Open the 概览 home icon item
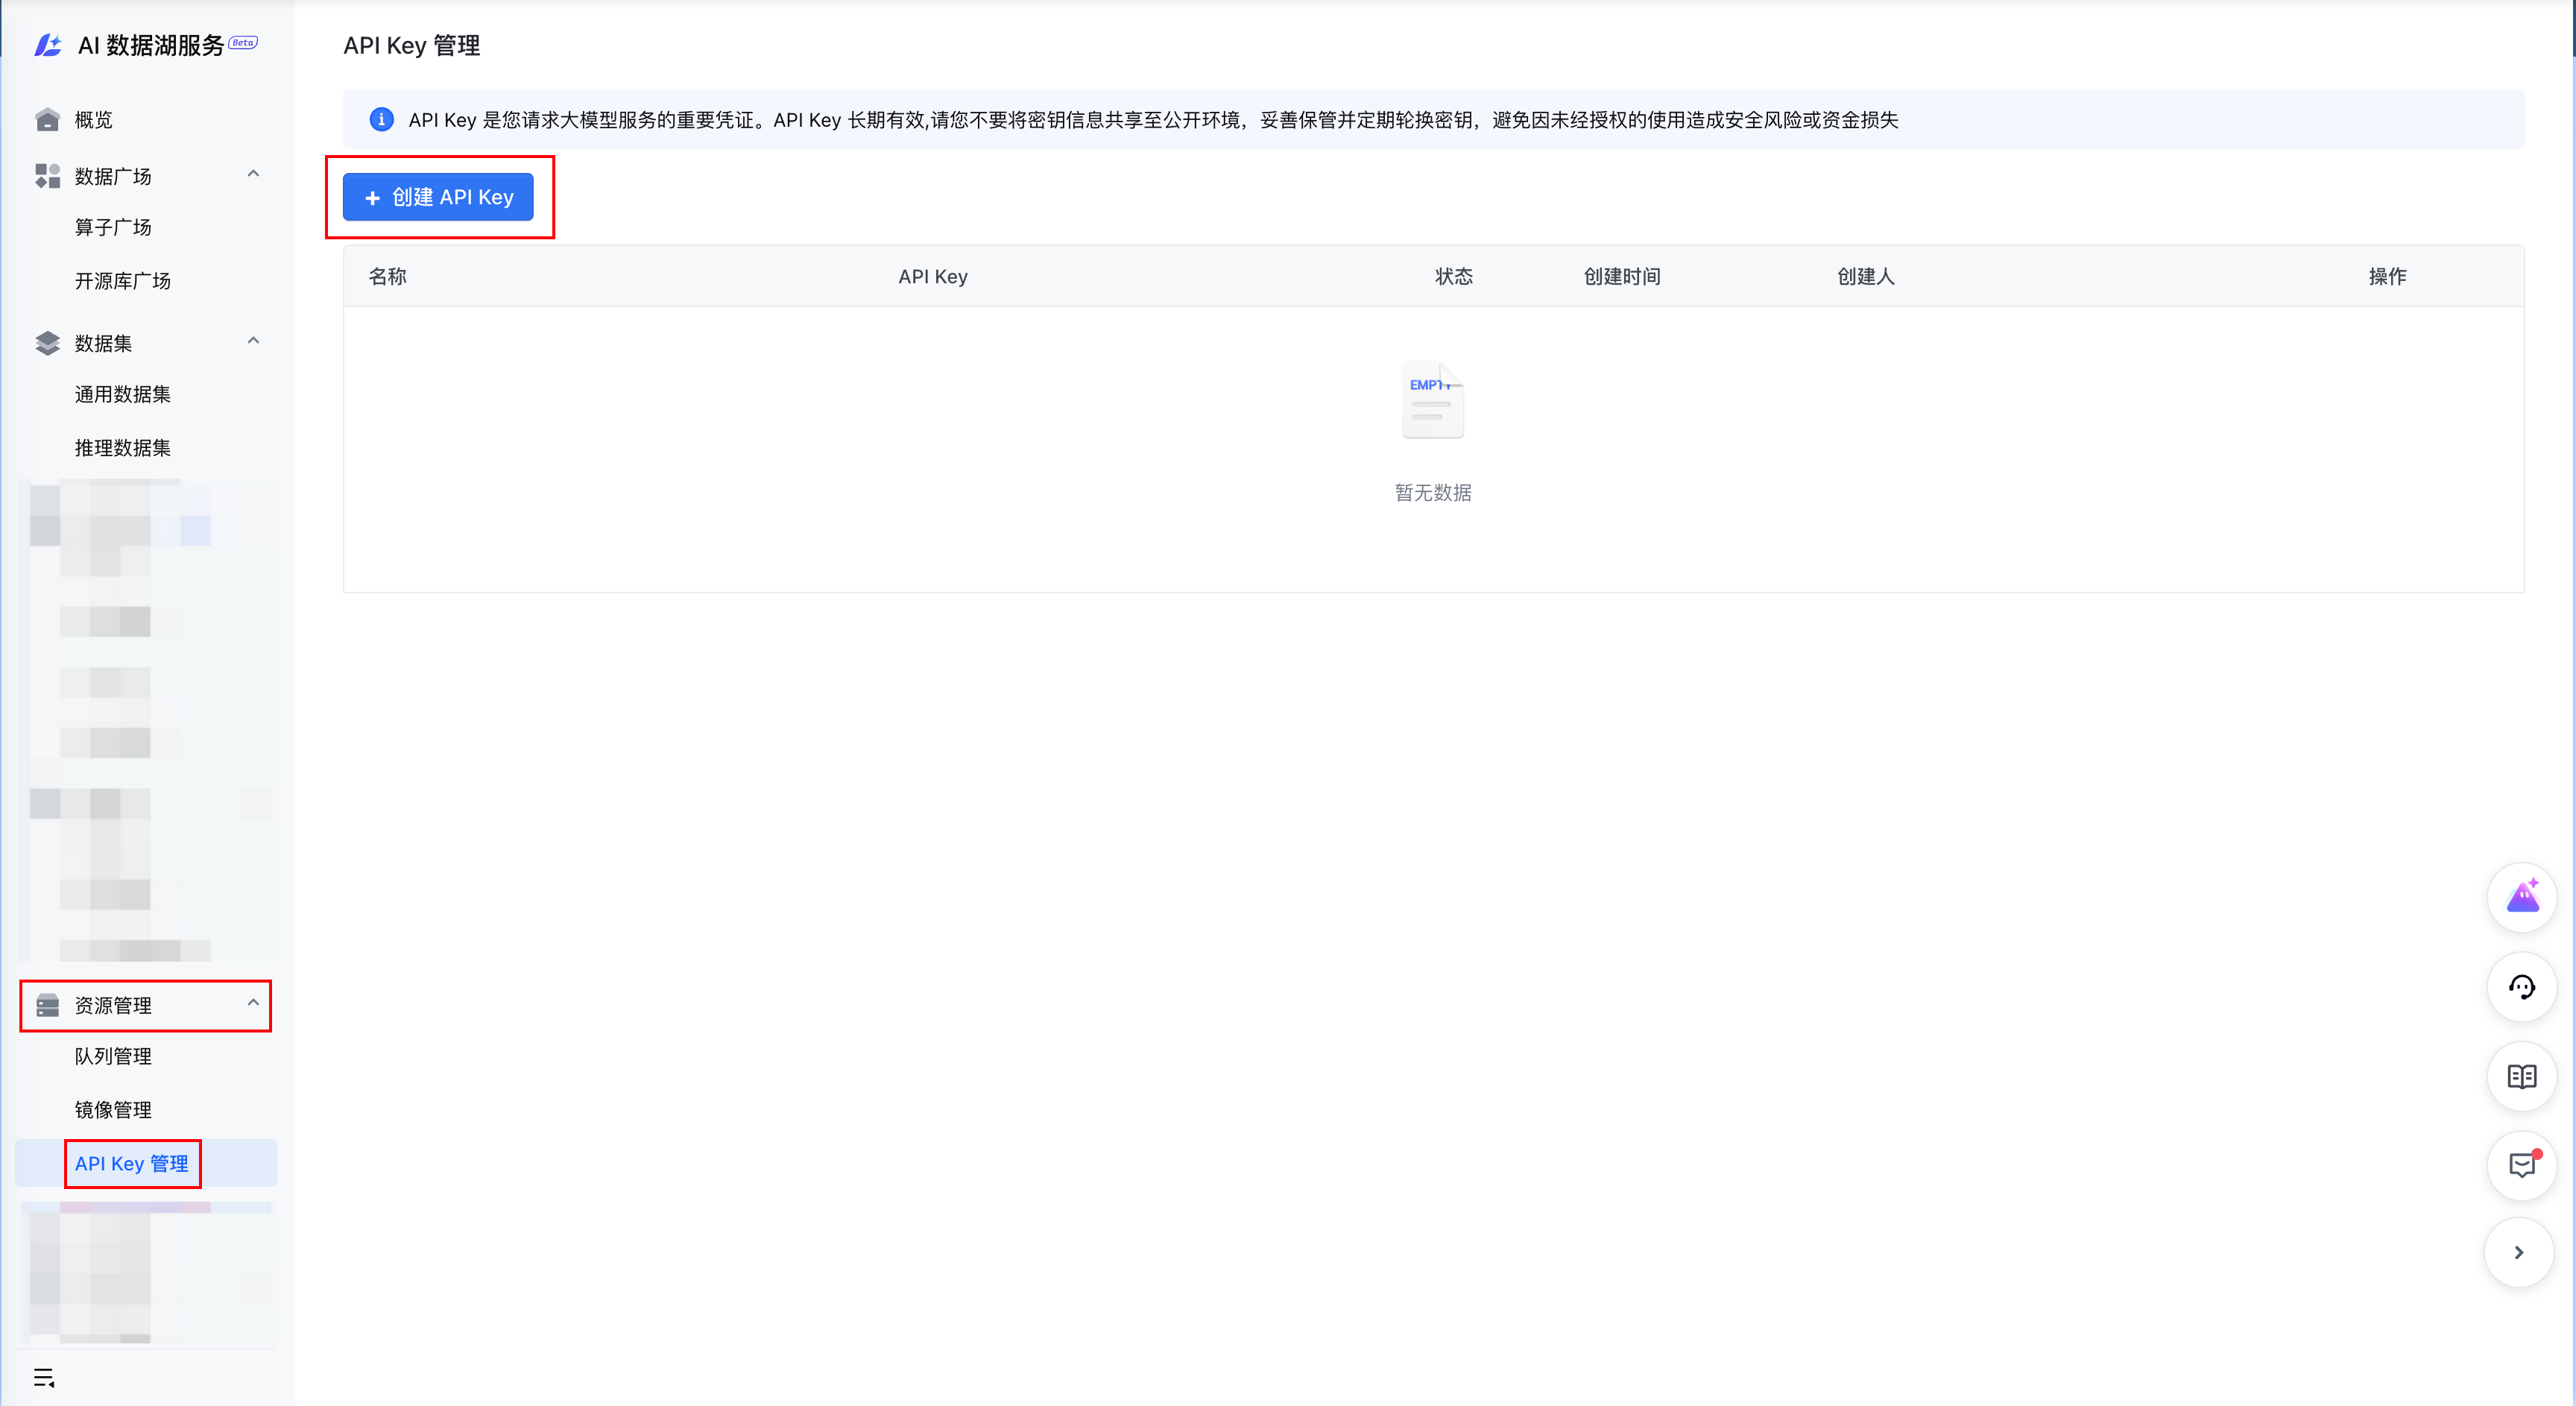2576x1406 pixels. pyautogui.click(x=47, y=120)
